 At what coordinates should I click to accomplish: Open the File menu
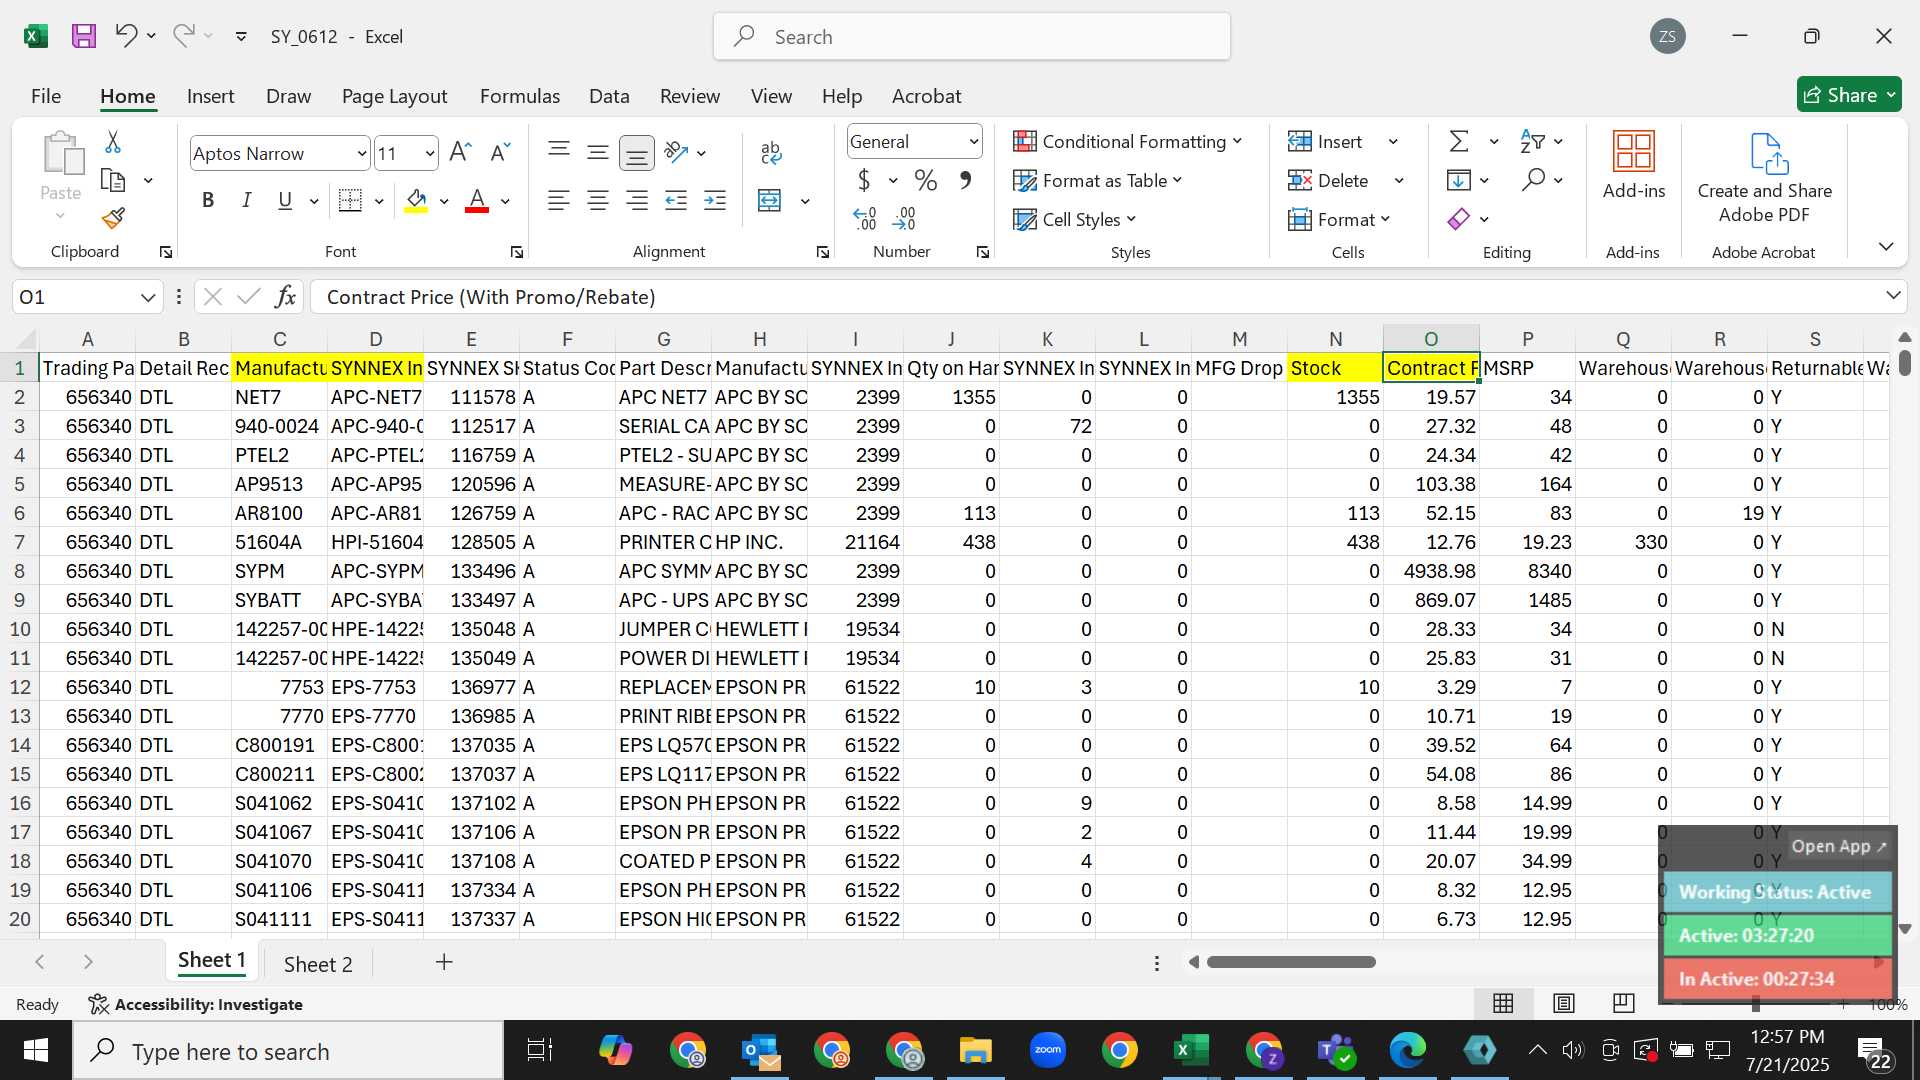46,96
